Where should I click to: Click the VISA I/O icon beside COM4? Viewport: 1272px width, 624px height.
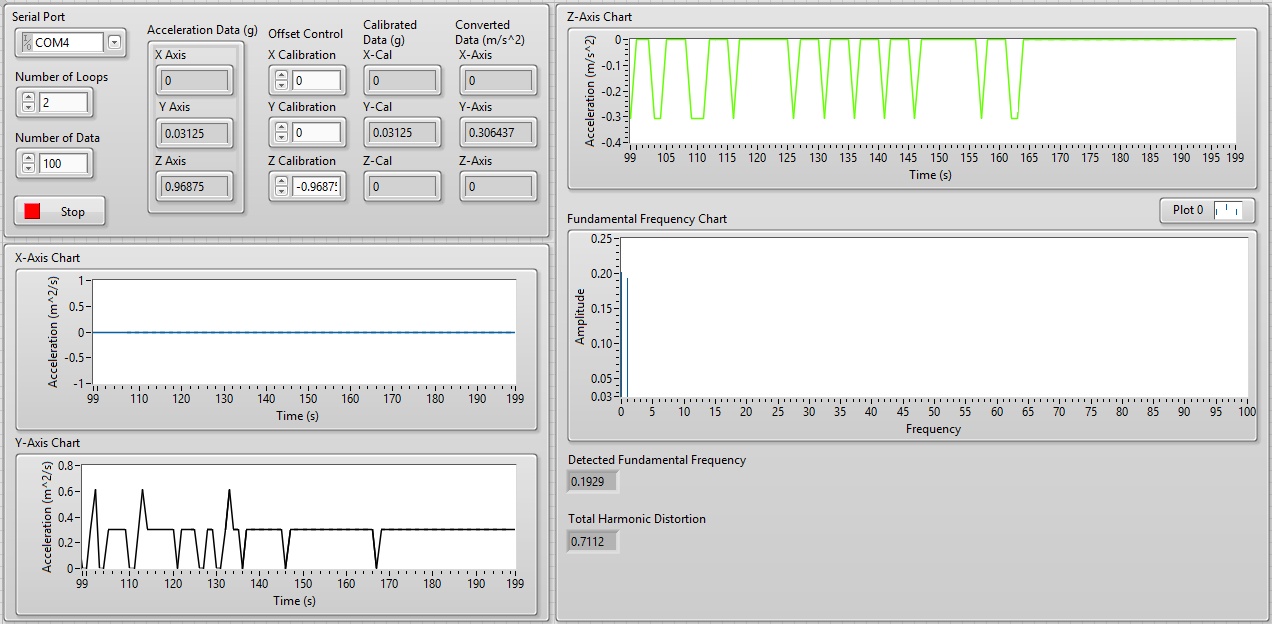point(26,42)
